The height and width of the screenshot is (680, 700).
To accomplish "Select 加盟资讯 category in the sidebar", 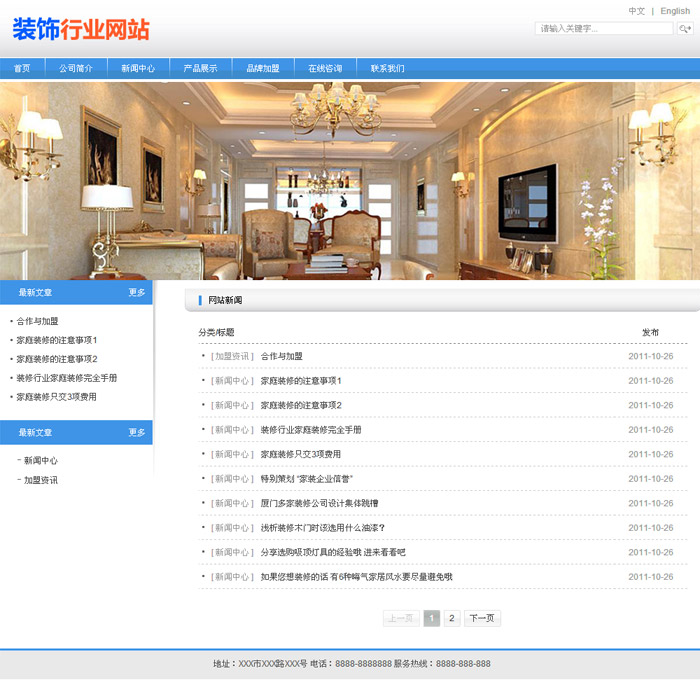I will pyautogui.click(x=41, y=480).
